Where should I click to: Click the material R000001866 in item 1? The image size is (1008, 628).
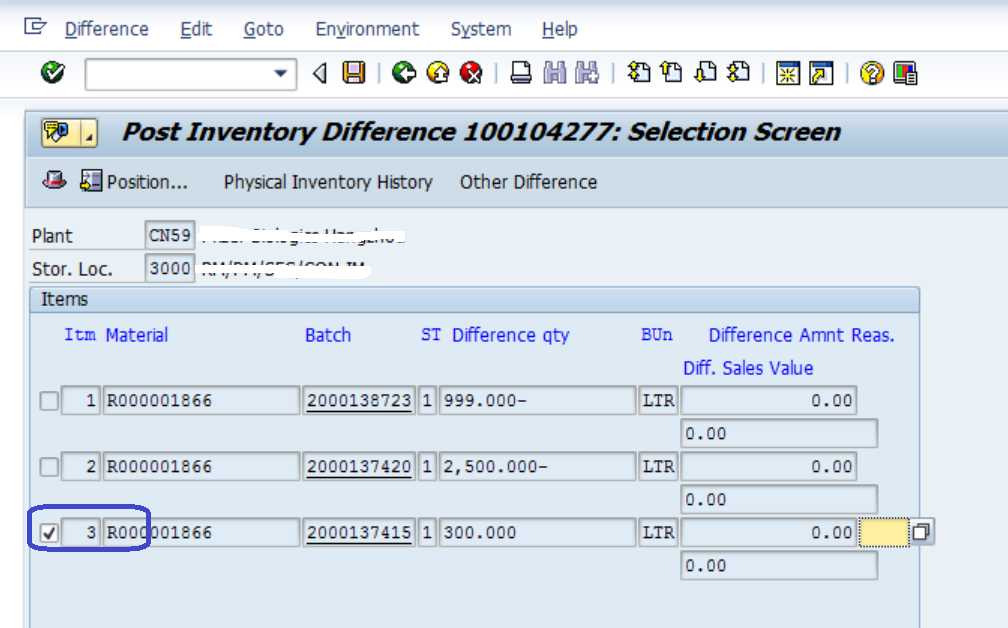click(201, 400)
